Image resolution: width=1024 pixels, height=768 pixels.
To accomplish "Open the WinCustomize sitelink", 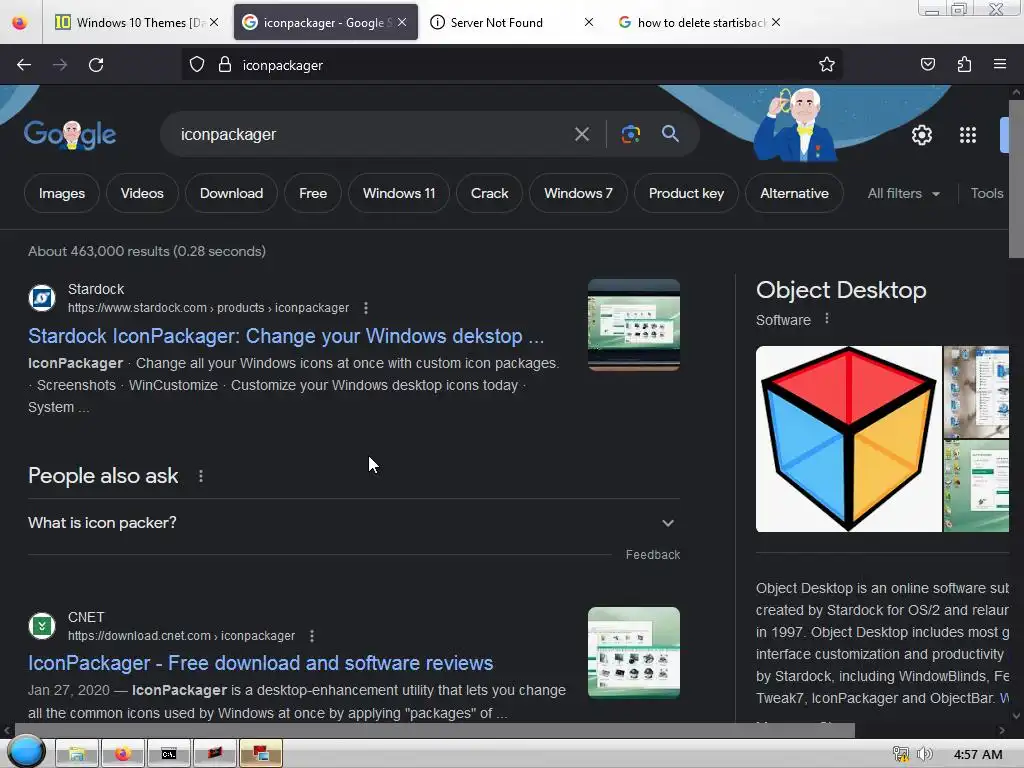I will click(173, 385).
